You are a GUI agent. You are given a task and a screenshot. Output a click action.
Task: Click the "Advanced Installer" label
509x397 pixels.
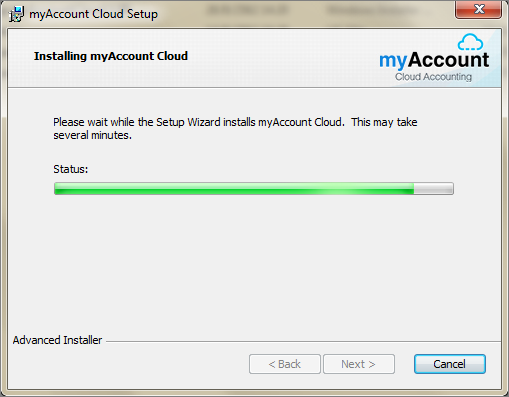(57, 340)
